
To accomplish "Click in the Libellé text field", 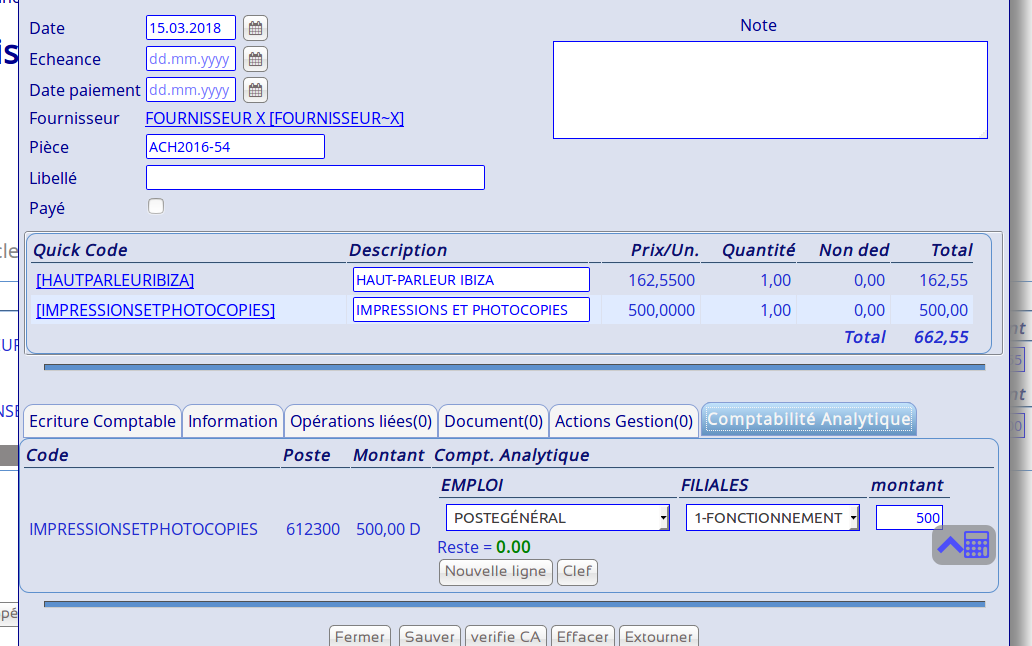I will [x=315, y=178].
